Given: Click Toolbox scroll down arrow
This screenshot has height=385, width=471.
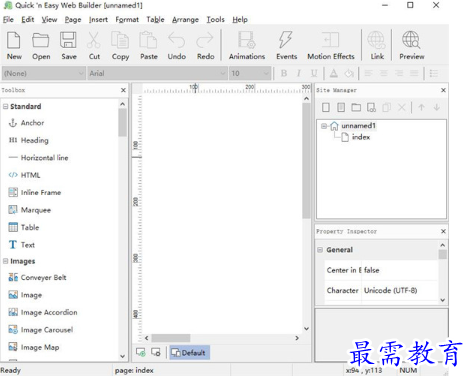Looking at the screenshot, I should click(x=122, y=356).
